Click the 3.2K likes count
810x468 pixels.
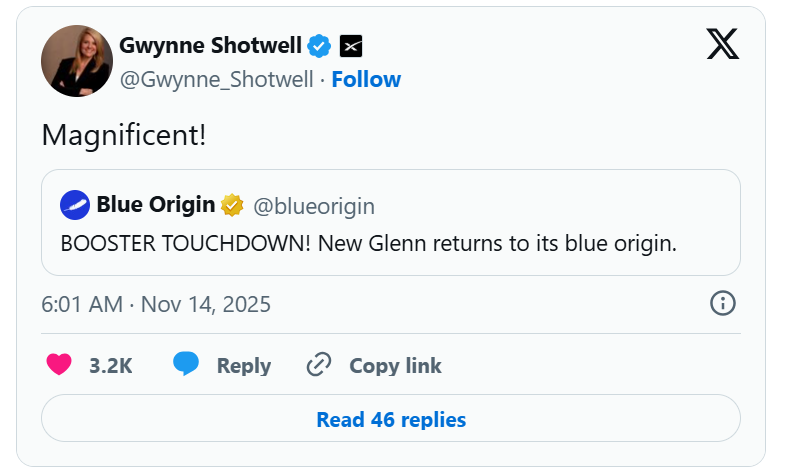[x=110, y=366]
